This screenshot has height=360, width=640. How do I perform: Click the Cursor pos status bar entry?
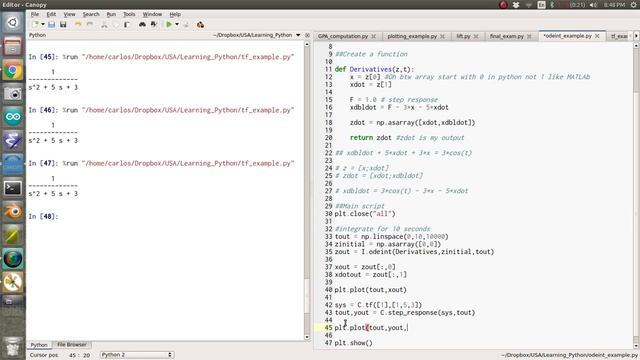tap(60, 355)
